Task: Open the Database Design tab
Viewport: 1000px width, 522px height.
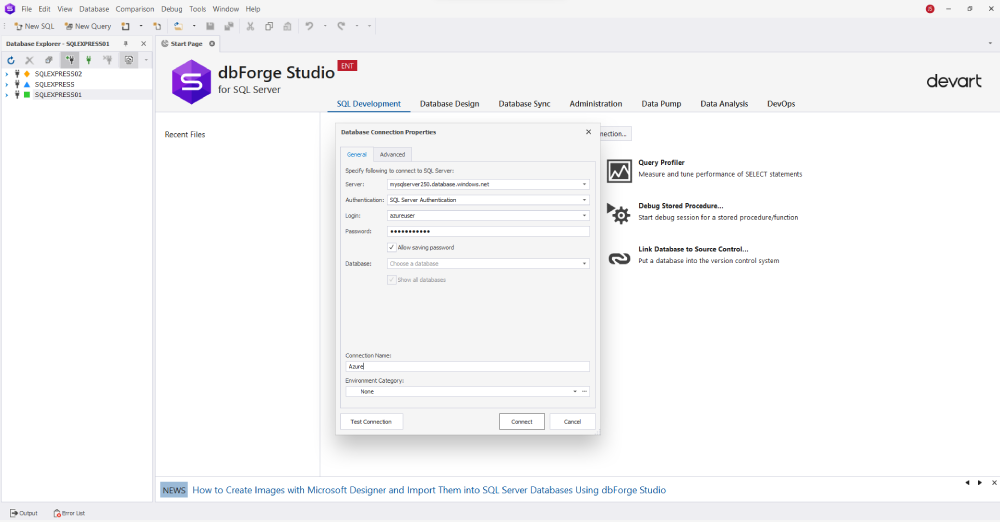Action: (x=450, y=103)
